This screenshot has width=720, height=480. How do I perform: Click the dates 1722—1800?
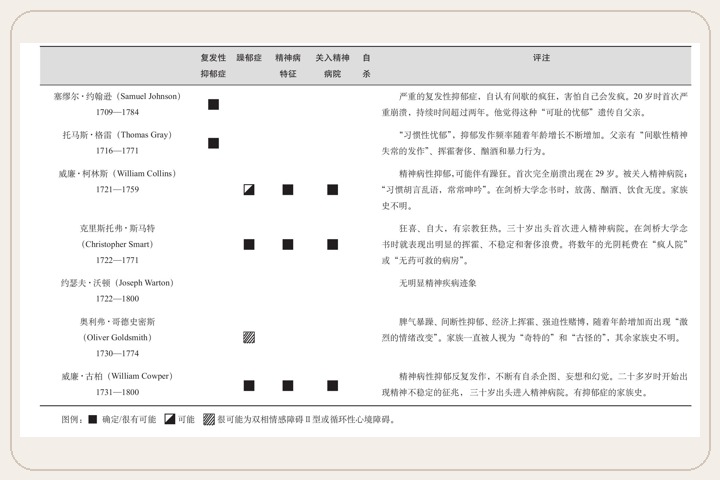[x=118, y=299]
